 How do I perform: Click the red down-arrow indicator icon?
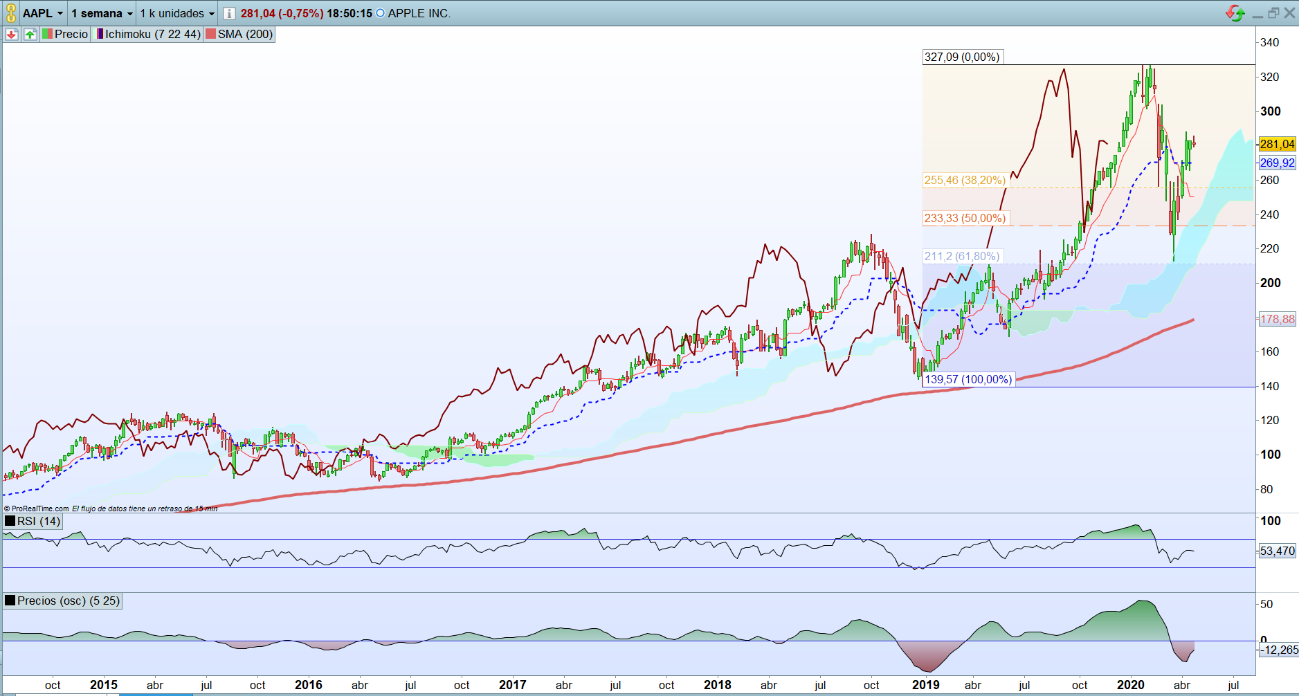pos(12,34)
